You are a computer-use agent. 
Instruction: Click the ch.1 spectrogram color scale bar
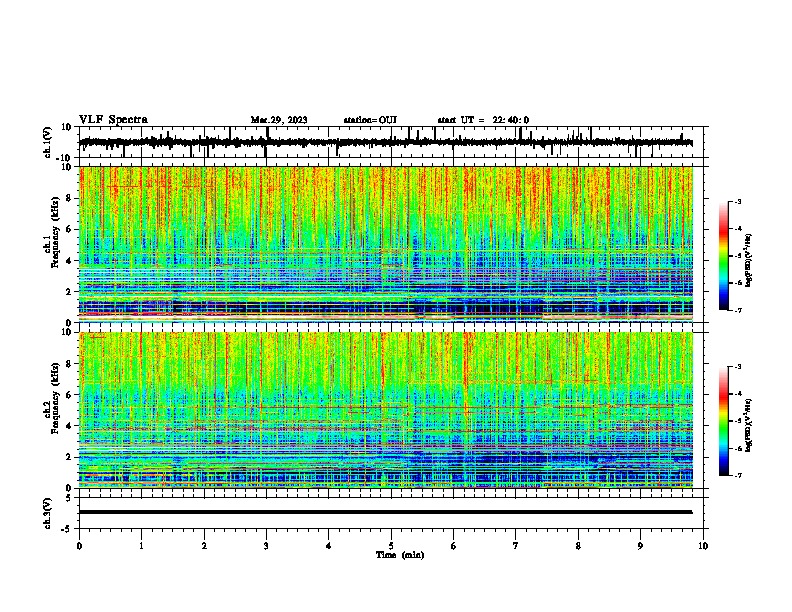(x=724, y=256)
